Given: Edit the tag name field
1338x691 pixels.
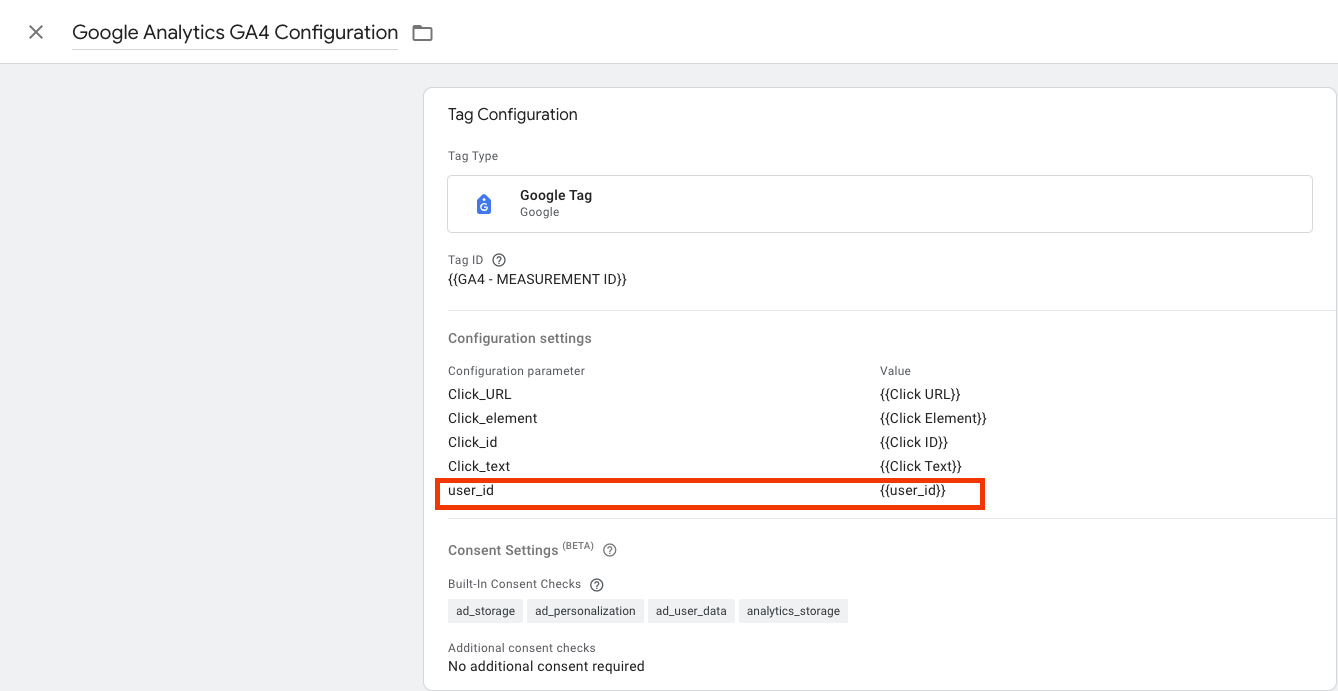Looking at the screenshot, I should tap(235, 32).
